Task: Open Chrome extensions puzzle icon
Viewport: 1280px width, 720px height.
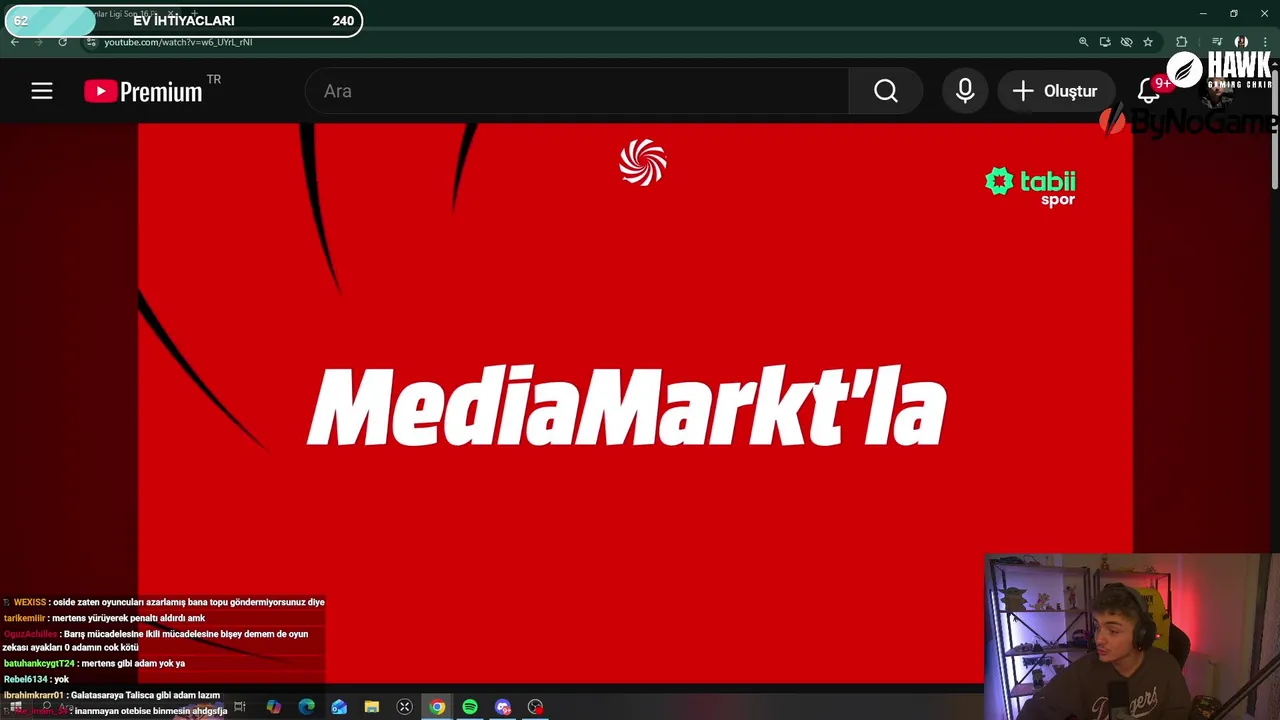Action: click(x=1182, y=42)
